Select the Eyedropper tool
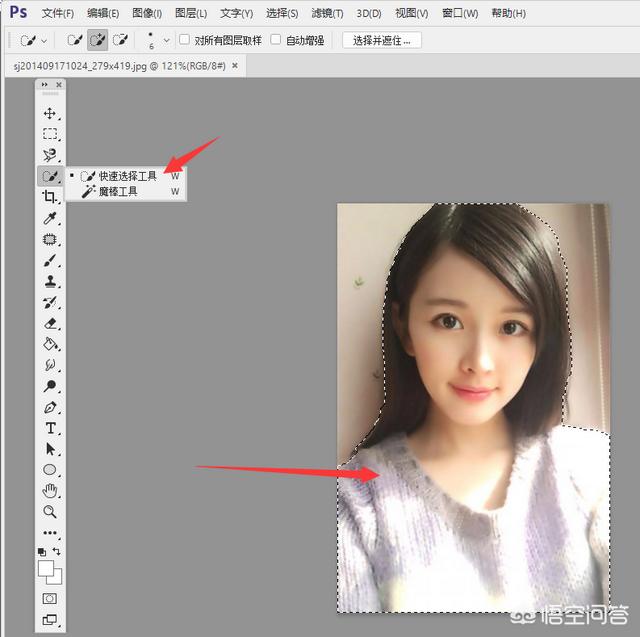The height and width of the screenshot is (637, 640). (x=50, y=218)
